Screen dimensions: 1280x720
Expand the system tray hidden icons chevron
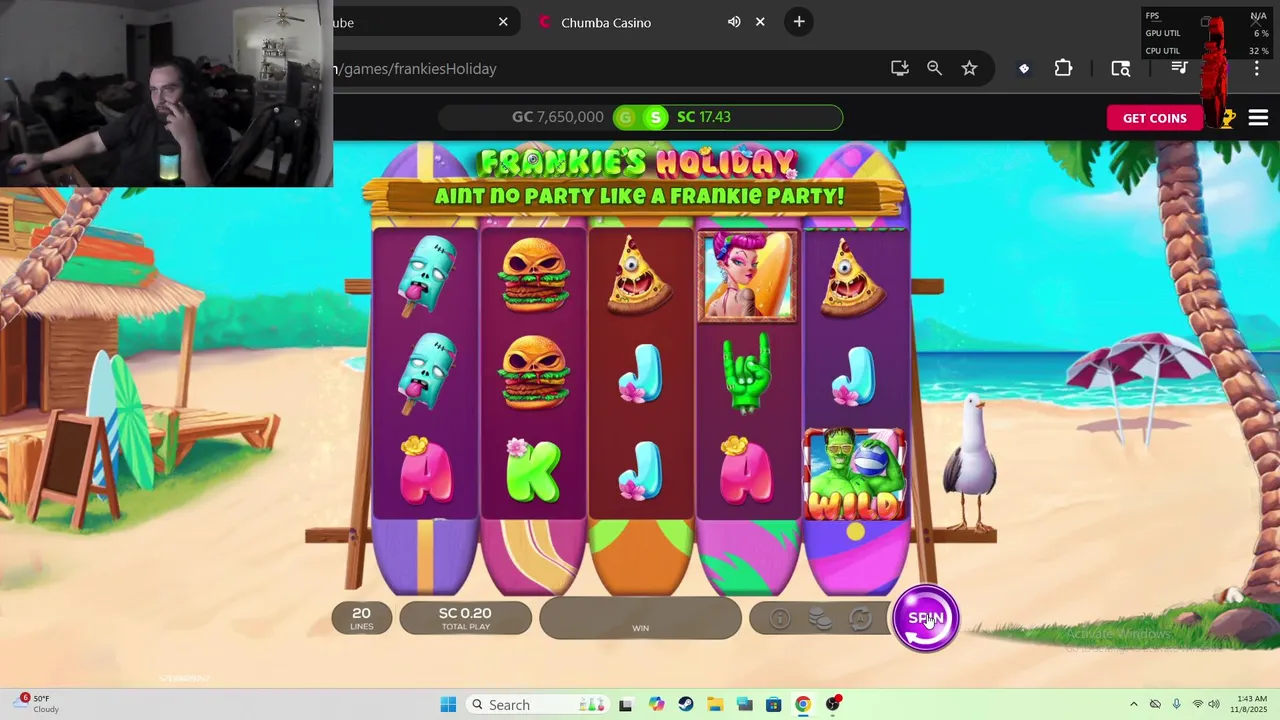(x=1133, y=704)
